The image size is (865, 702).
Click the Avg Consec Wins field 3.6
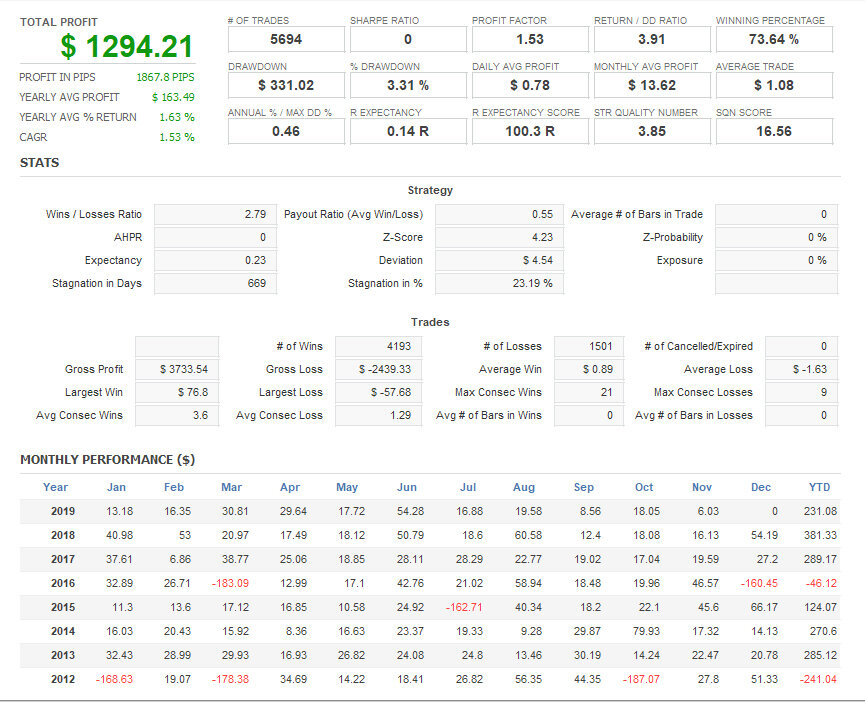[x=177, y=416]
